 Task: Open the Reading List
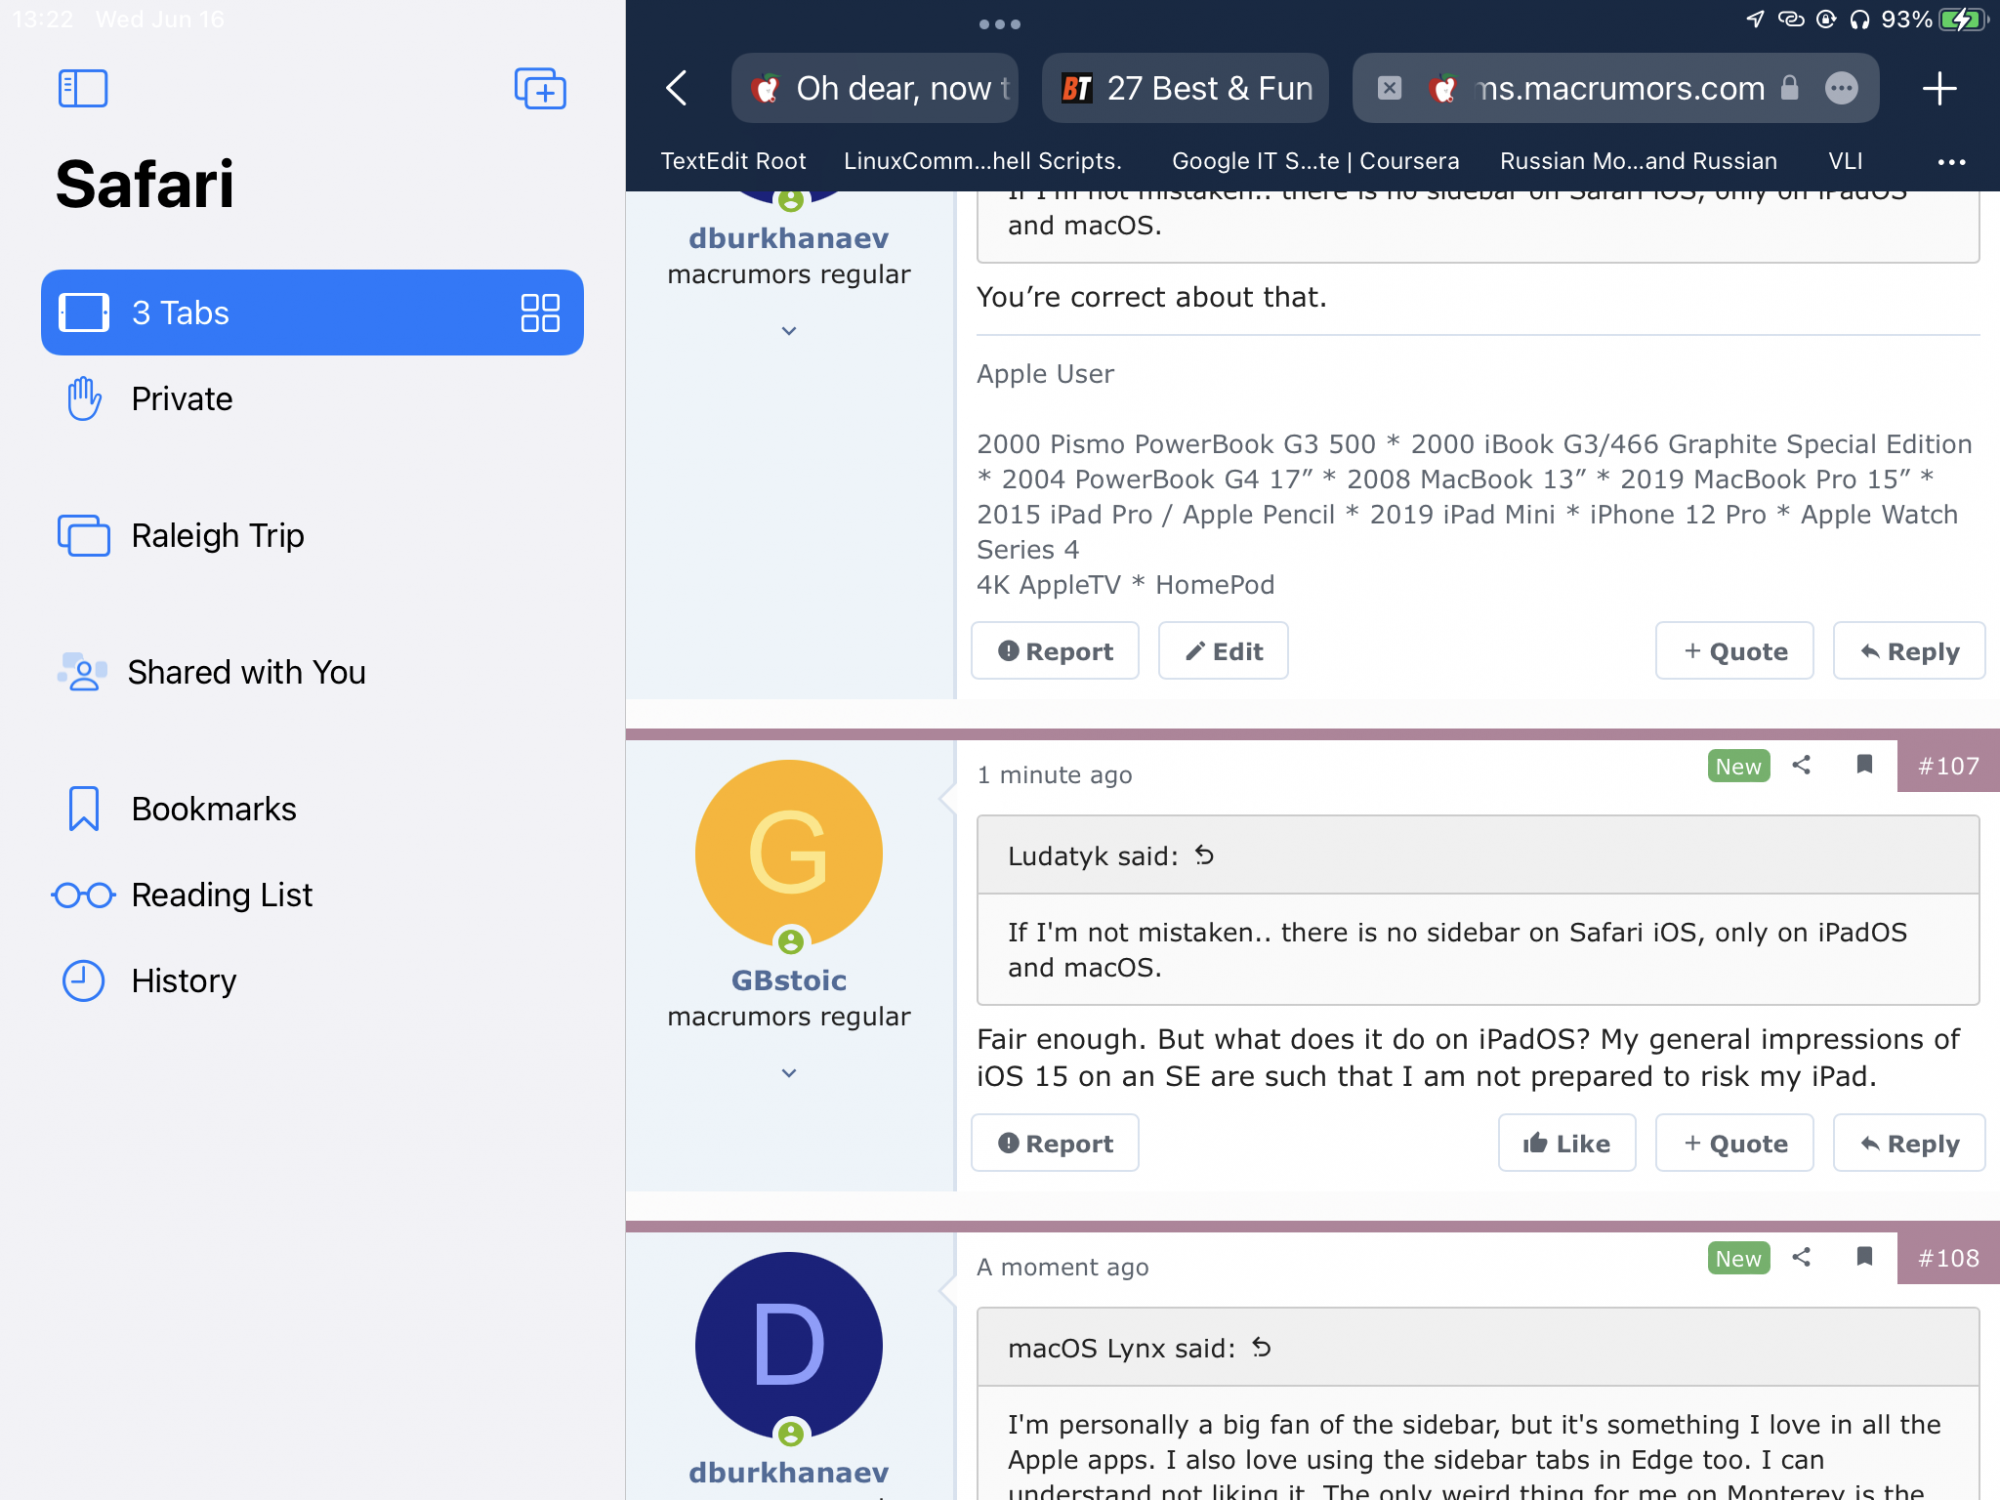click(221, 895)
